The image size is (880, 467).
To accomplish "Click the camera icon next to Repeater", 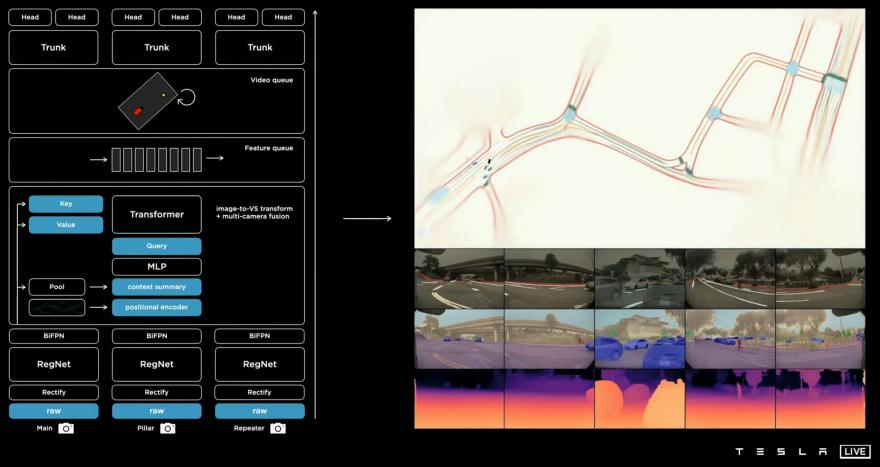I will (278, 428).
